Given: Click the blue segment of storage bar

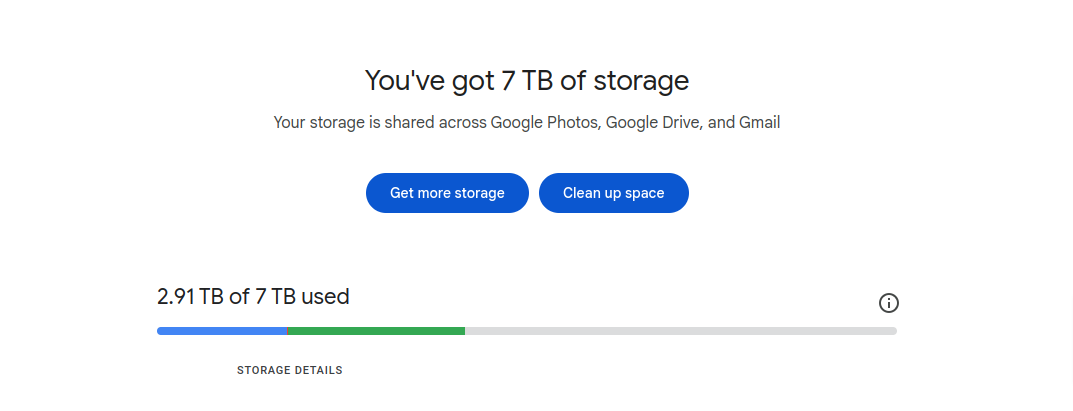Looking at the screenshot, I should 222,331.
